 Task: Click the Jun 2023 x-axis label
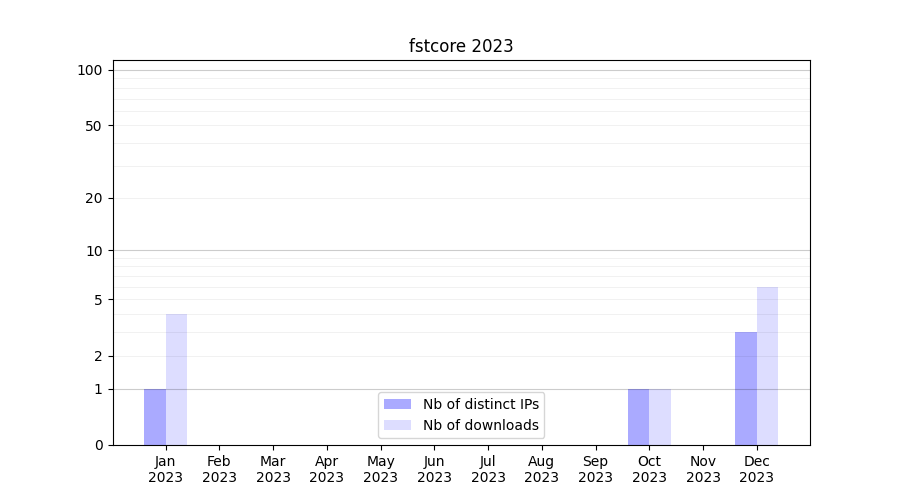pos(434,469)
